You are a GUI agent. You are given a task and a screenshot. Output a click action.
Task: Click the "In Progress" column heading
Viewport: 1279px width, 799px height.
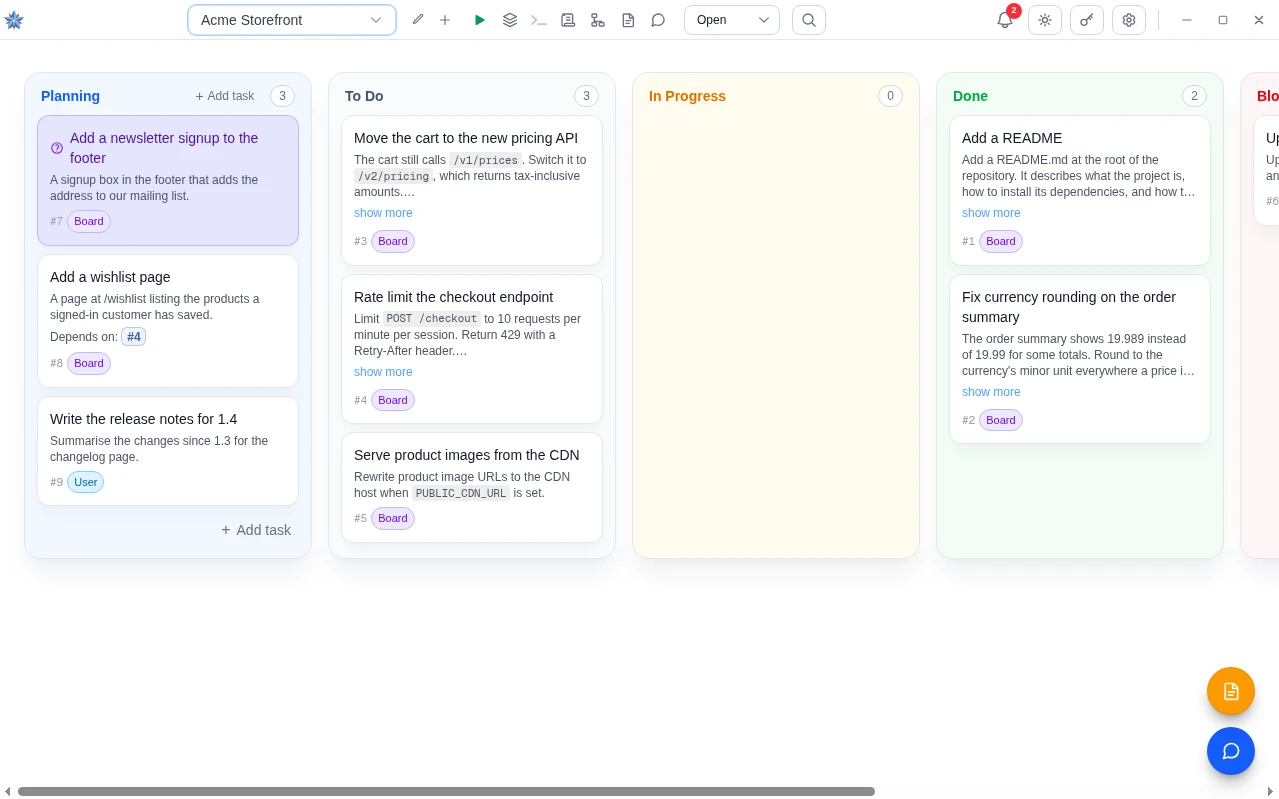tap(688, 96)
